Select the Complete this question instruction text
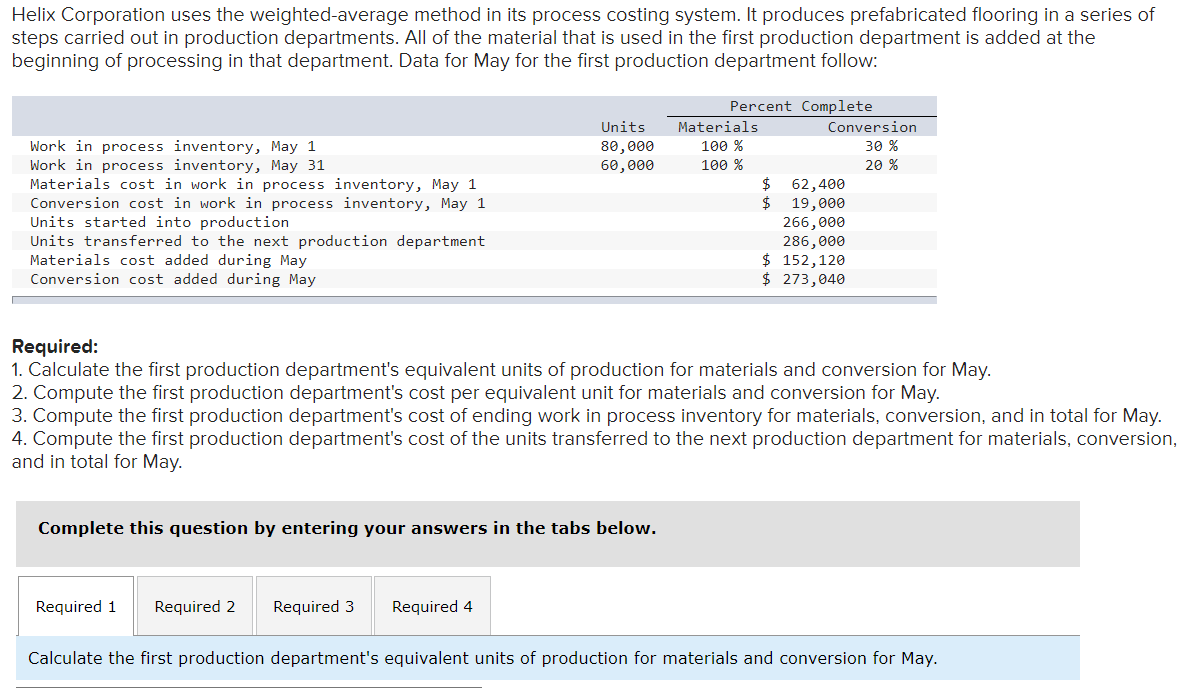The image size is (1194, 688). pyautogui.click(x=344, y=528)
